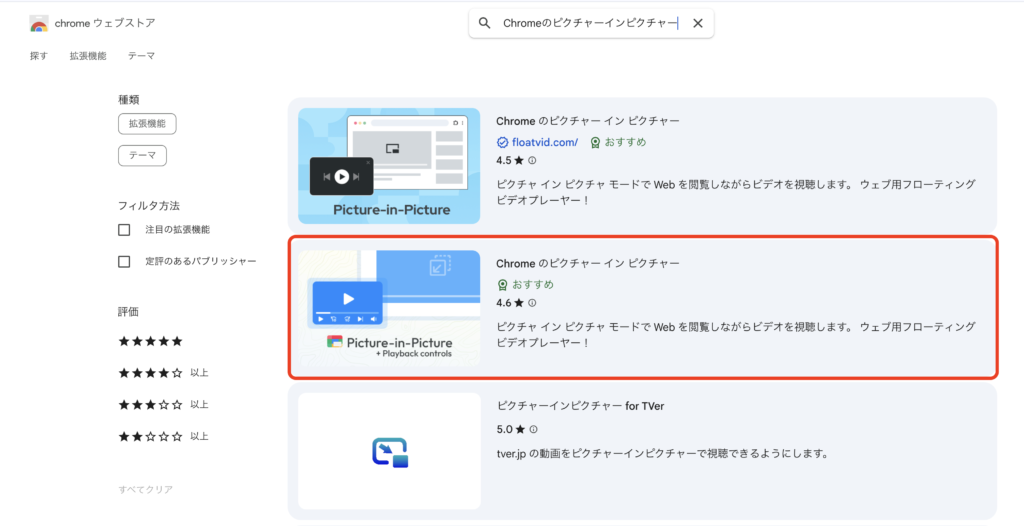Enable the 注目の拡張機能 checkbox
Screen dimensions: 1024x526
(x=124, y=230)
